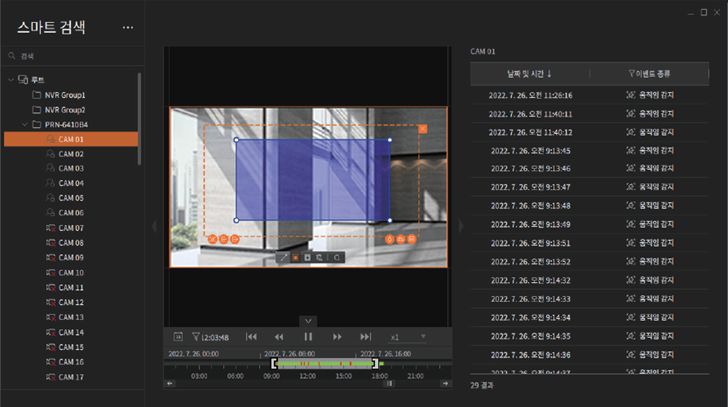Click the filter funnel icon beside the playback time
728x407 pixels.
tap(196, 337)
